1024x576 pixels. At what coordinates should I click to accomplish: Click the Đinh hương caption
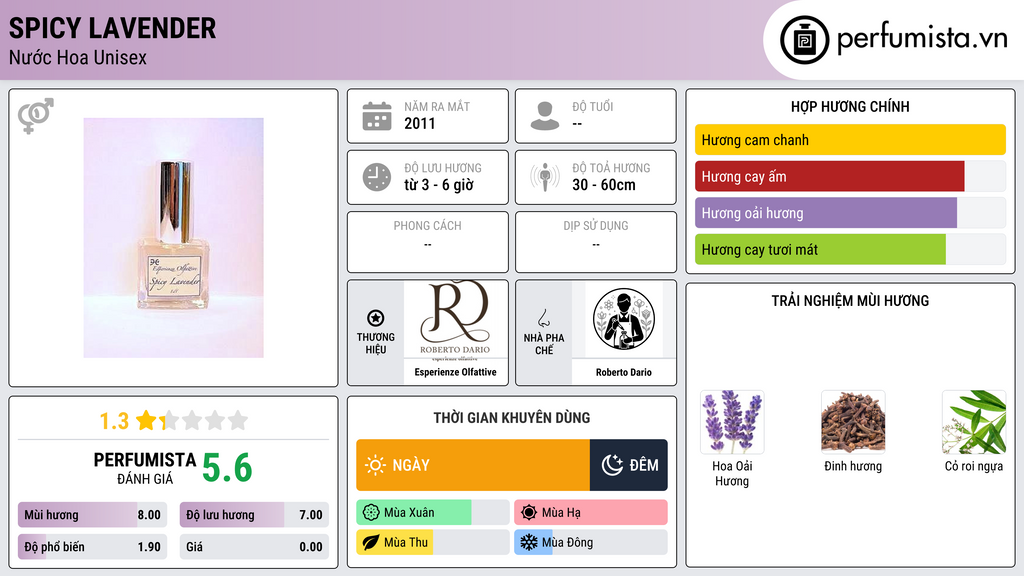tap(853, 466)
